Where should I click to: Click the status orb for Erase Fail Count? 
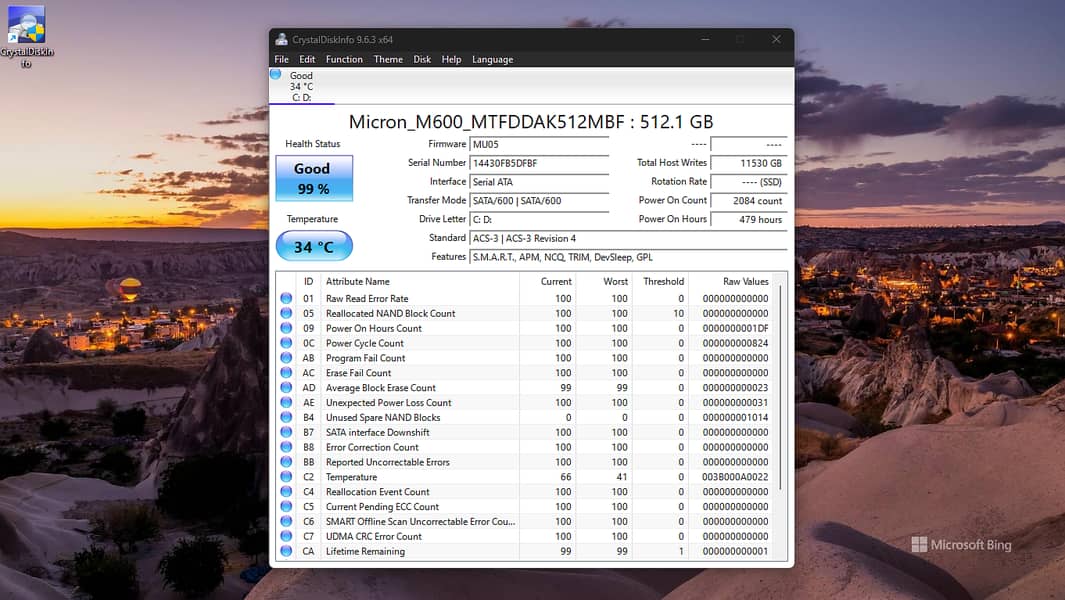tap(286, 373)
